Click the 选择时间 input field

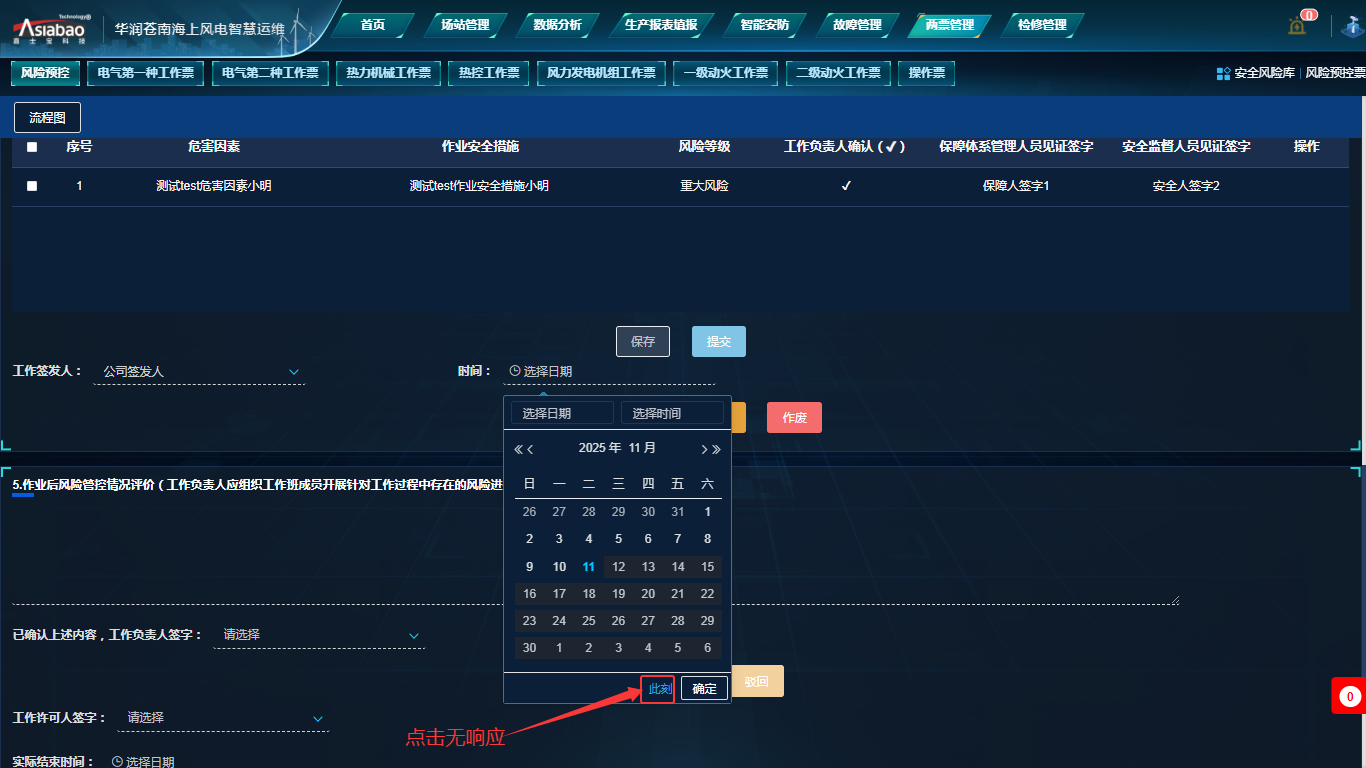[x=672, y=413]
